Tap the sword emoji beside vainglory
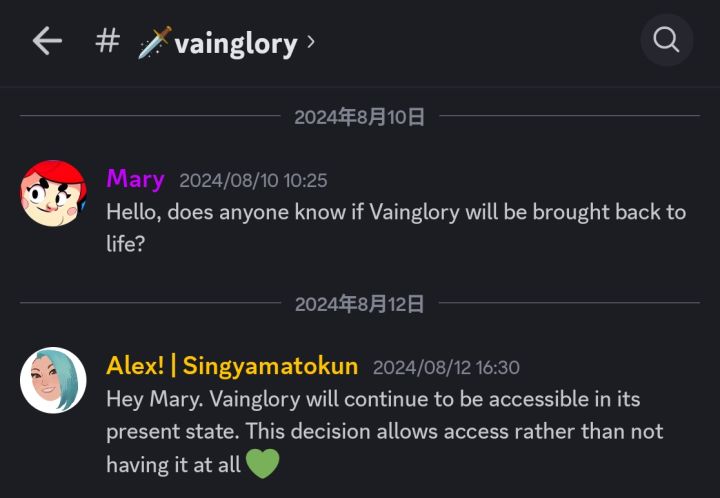This screenshot has height=498, width=720. pos(154,43)
